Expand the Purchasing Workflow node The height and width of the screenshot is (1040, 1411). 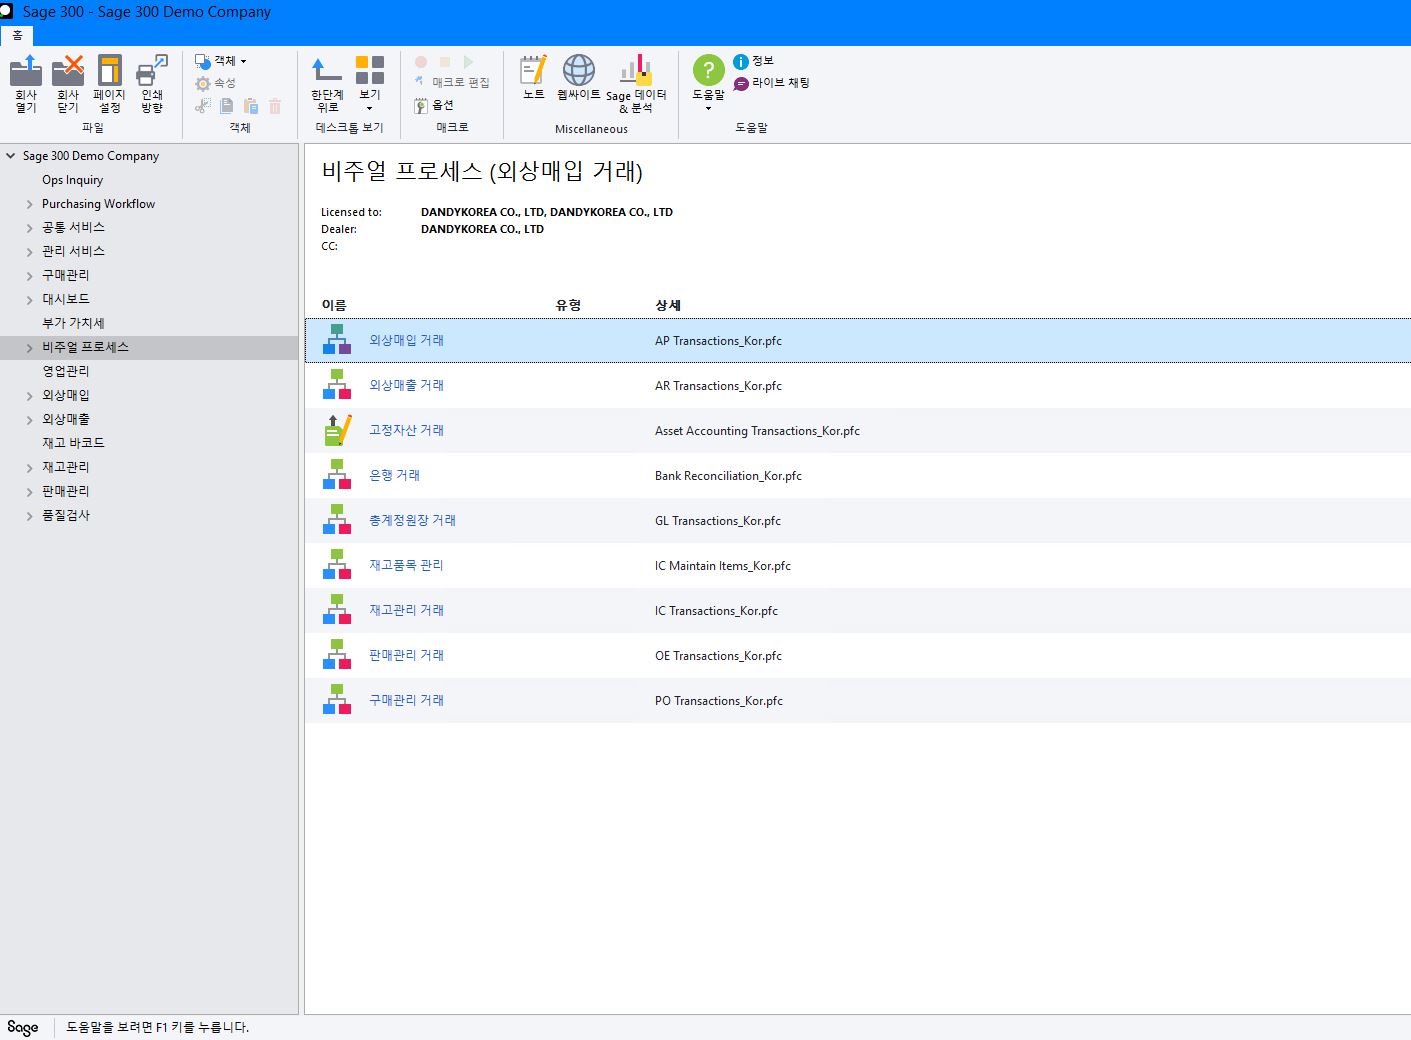point(30,204)
